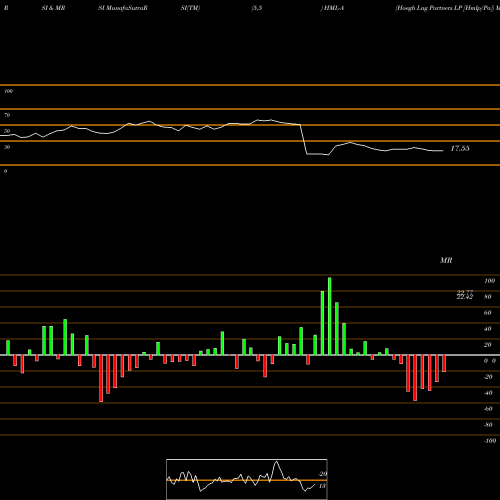Screen dimensions: 500x500
Task: Click the -40 label on the MR axis
Action: [x=488, y=393]
